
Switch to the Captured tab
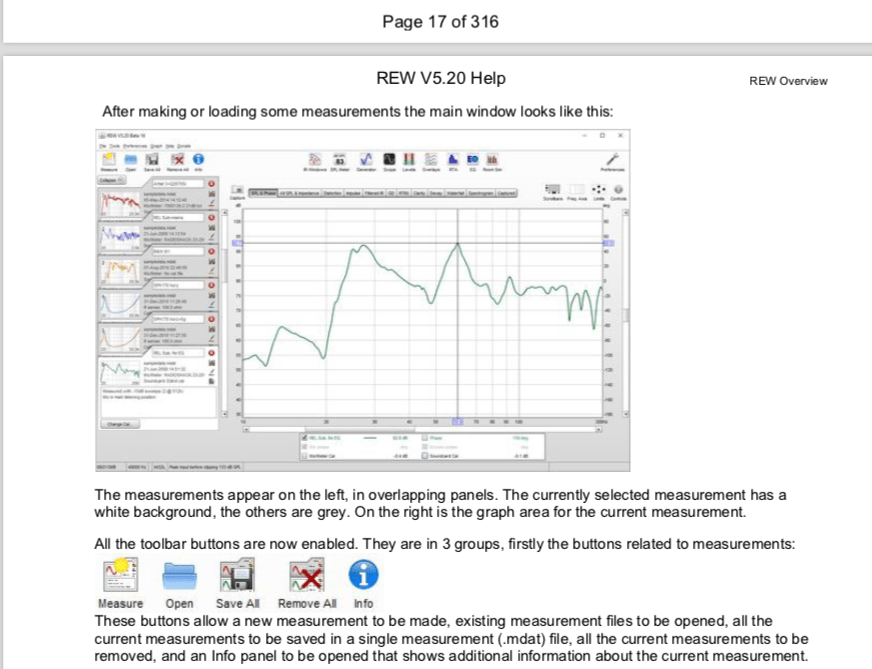[506, 193]
